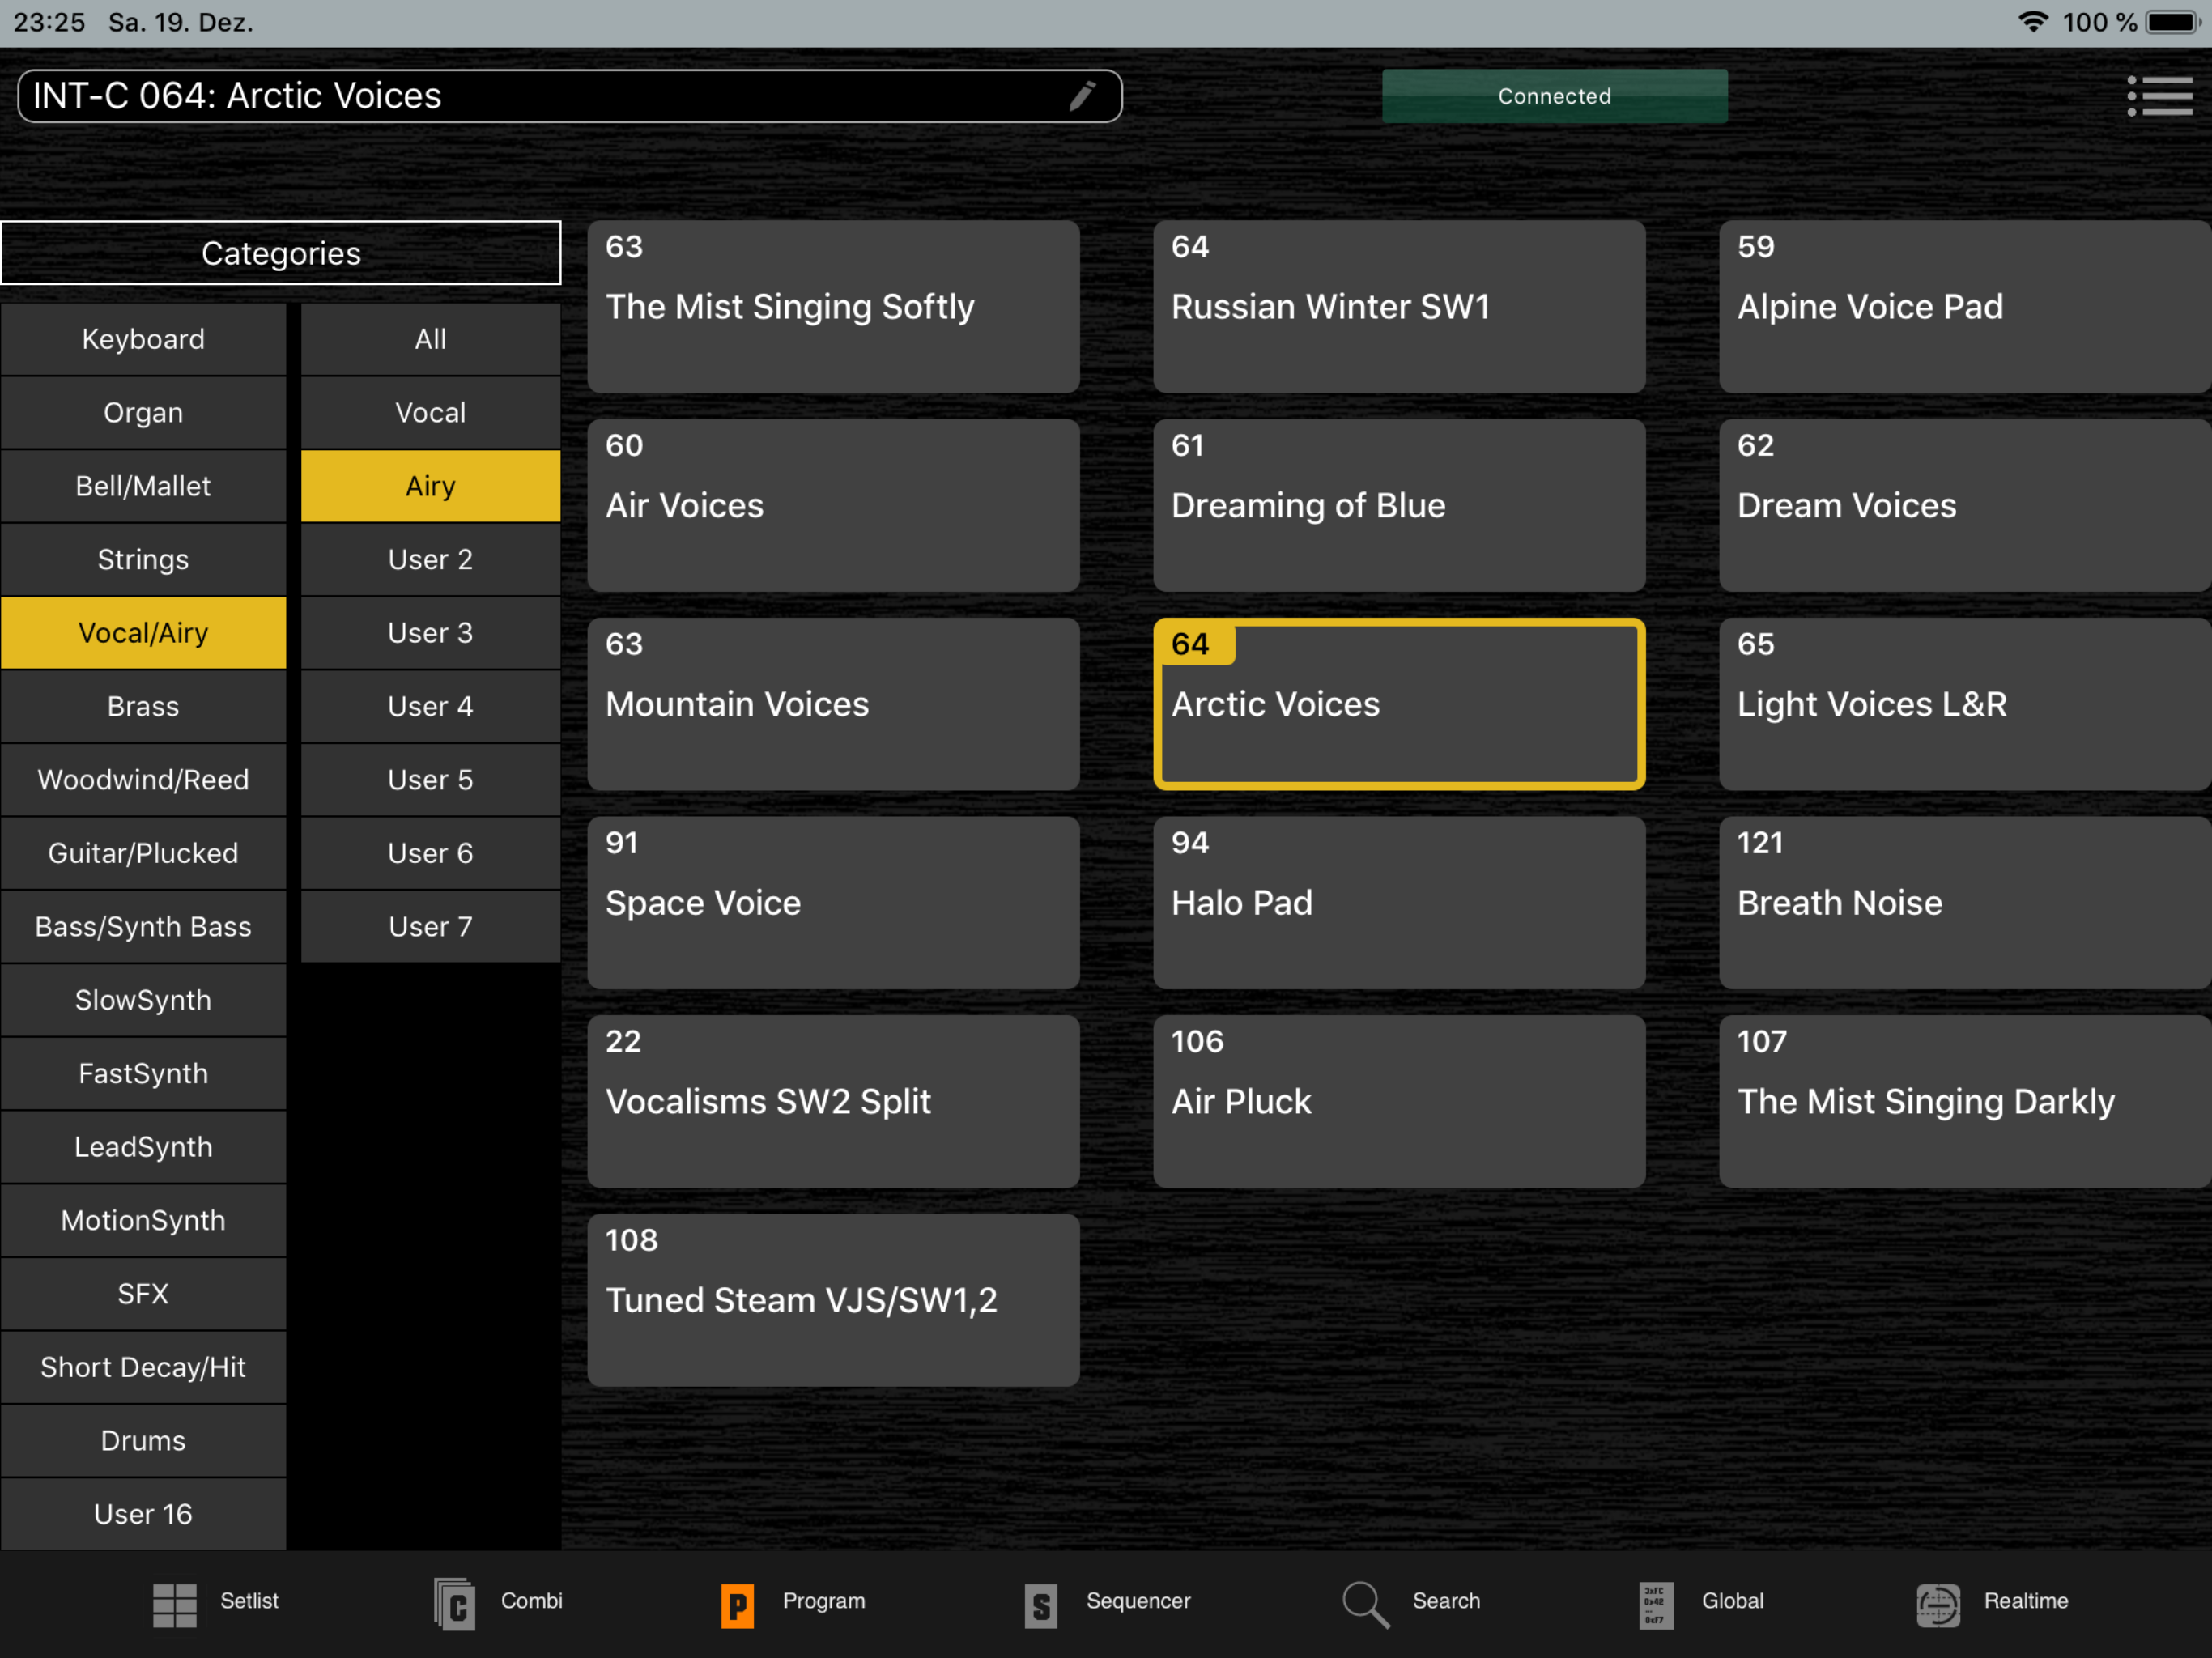Image resolution: width=2212 pixels, height=1658 pixels.
Task: Select the Guitar/Plucked category
Action: click(143, 853)
